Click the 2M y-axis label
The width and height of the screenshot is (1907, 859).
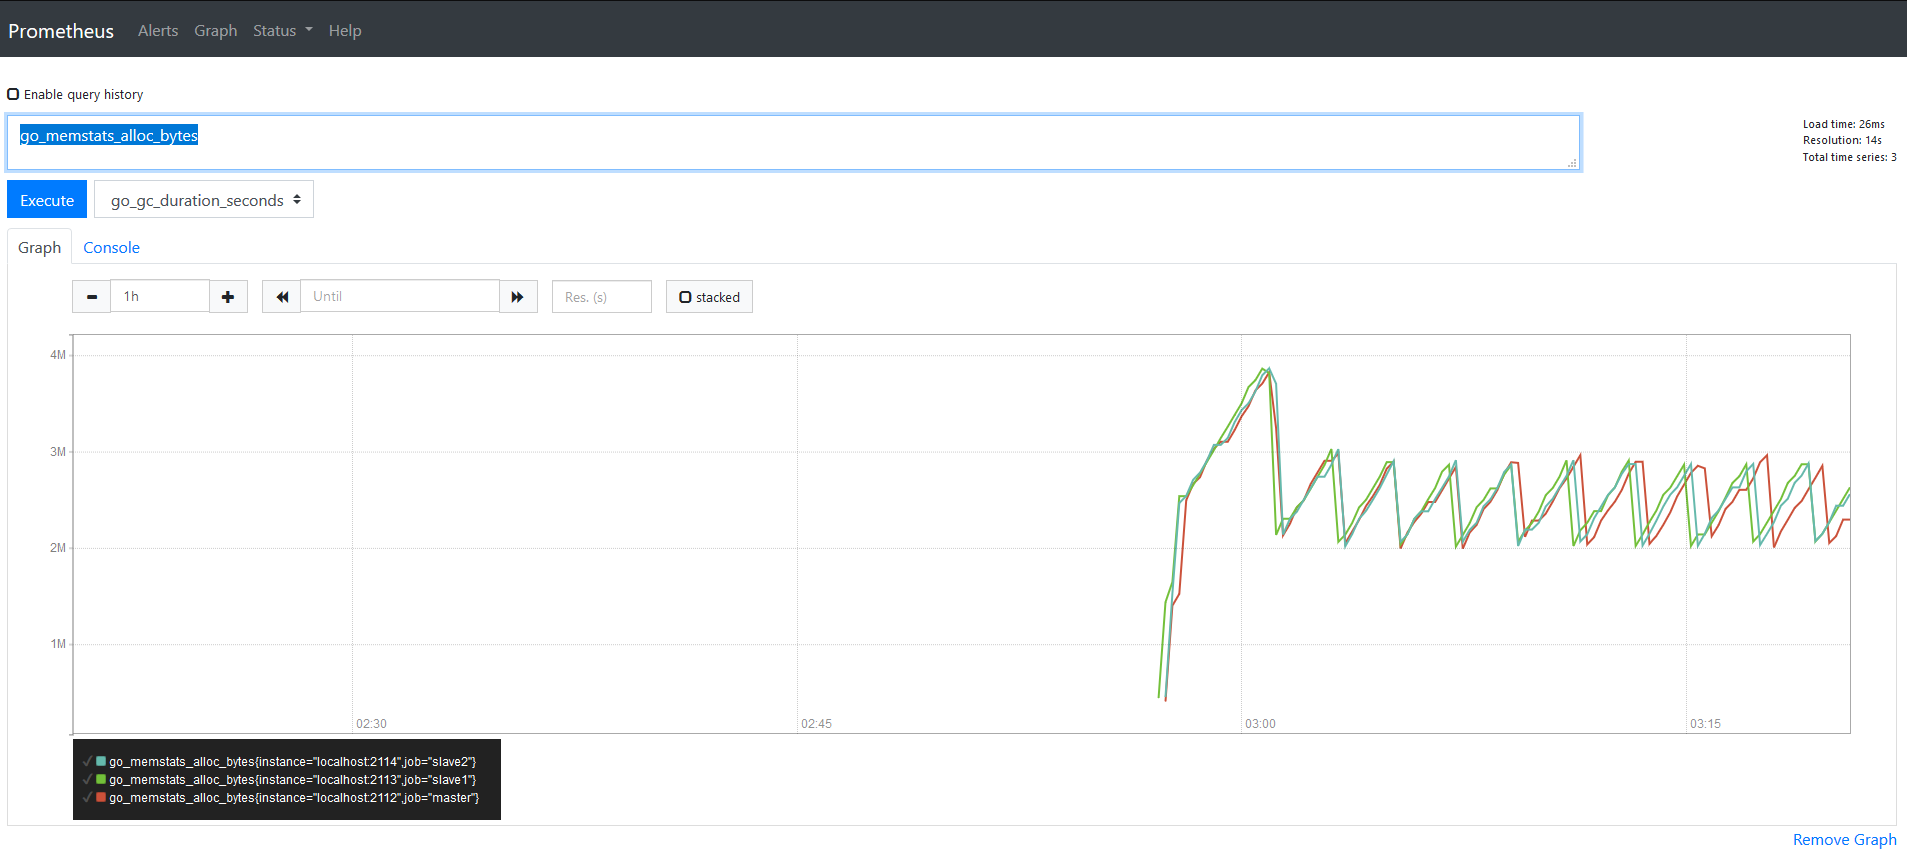[x=58, y=548]
